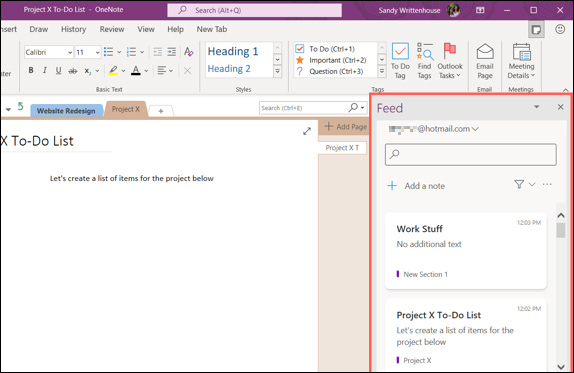Send feedback using the smiley icon

click(560, 29)
